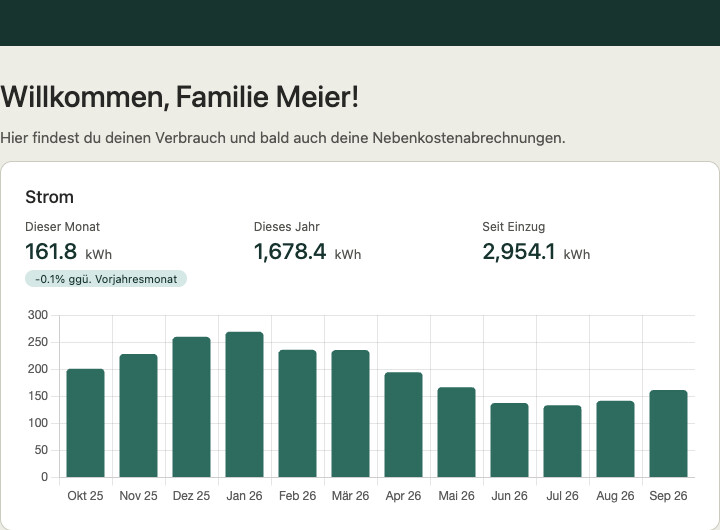
Task: Click the 'Sep 26' x-axis label
Action: coord(669,496)
